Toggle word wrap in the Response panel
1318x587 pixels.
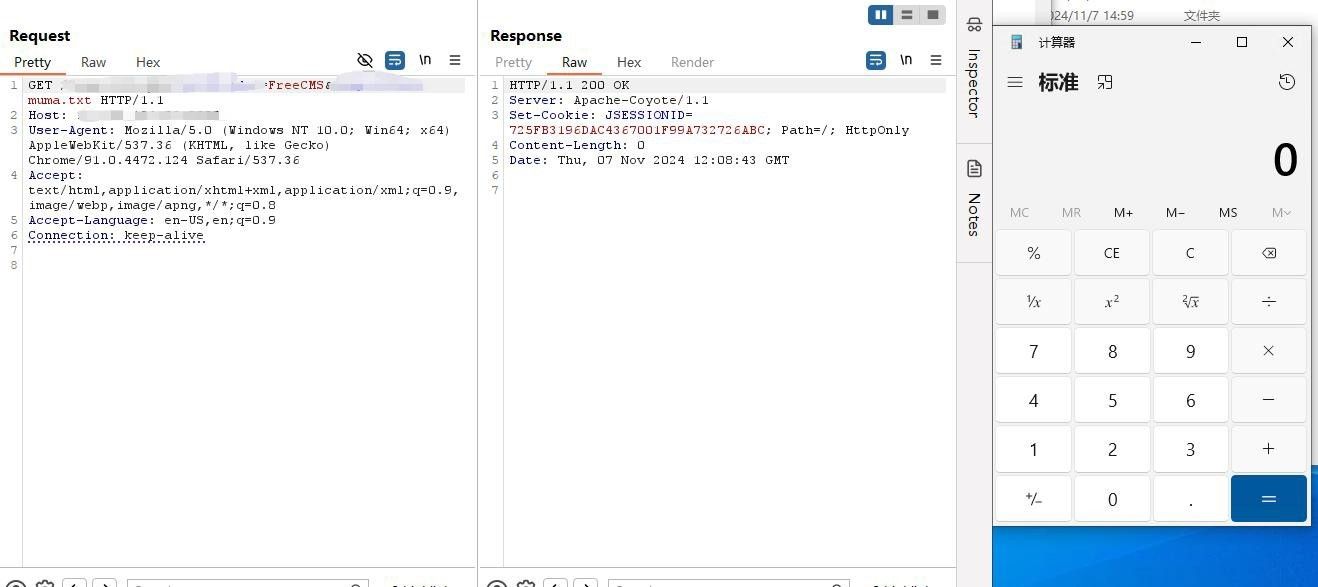(876, 60)
